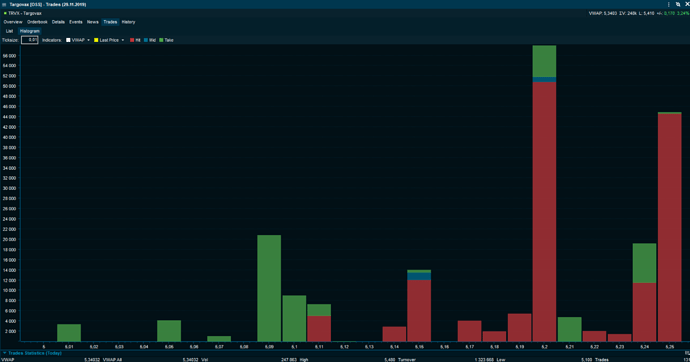Click the detach window icon
Viewport: 690px width, 362px height.
click(x=678, y=4)
